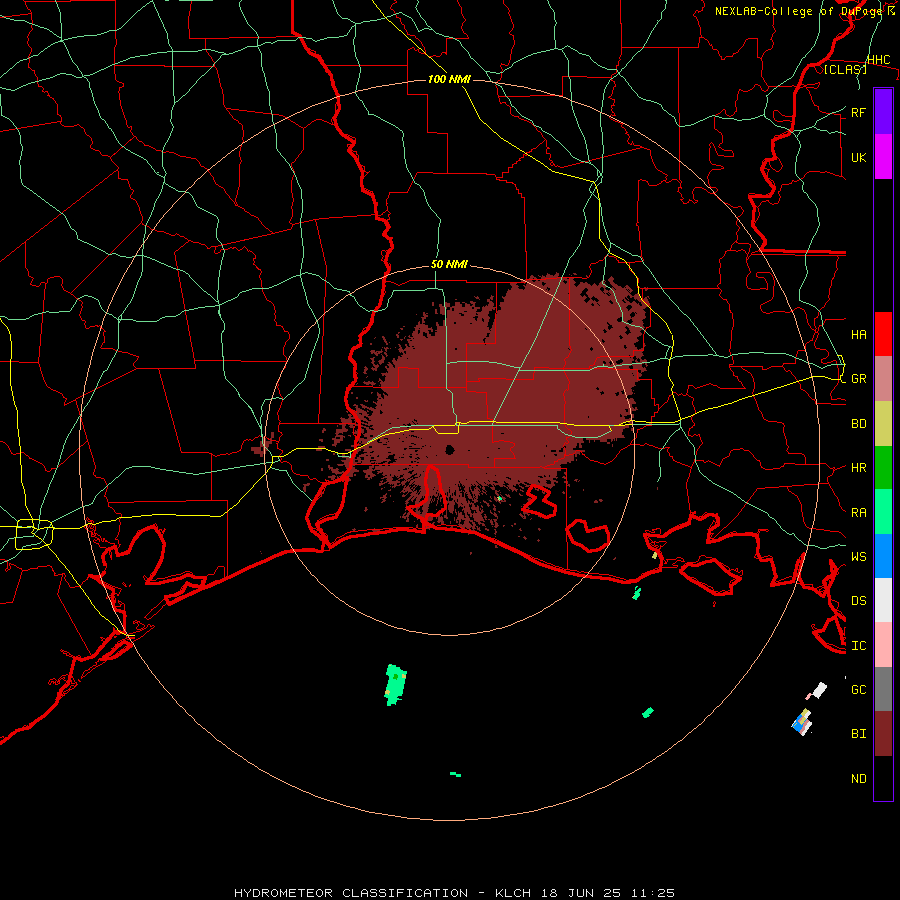Click the HR legend label
The height and width of the screenshot is (900, 900).
(858, 468)
